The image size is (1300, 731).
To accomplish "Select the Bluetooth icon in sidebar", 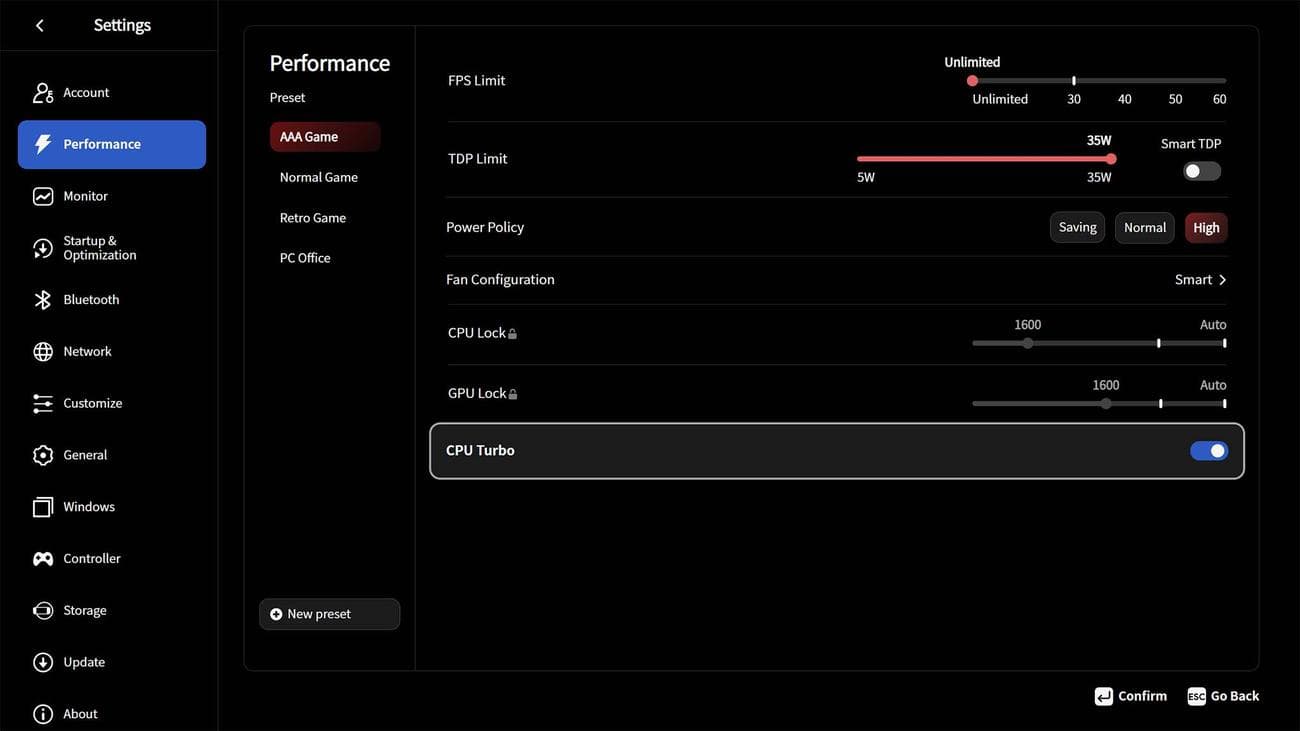I will point(43,300).
